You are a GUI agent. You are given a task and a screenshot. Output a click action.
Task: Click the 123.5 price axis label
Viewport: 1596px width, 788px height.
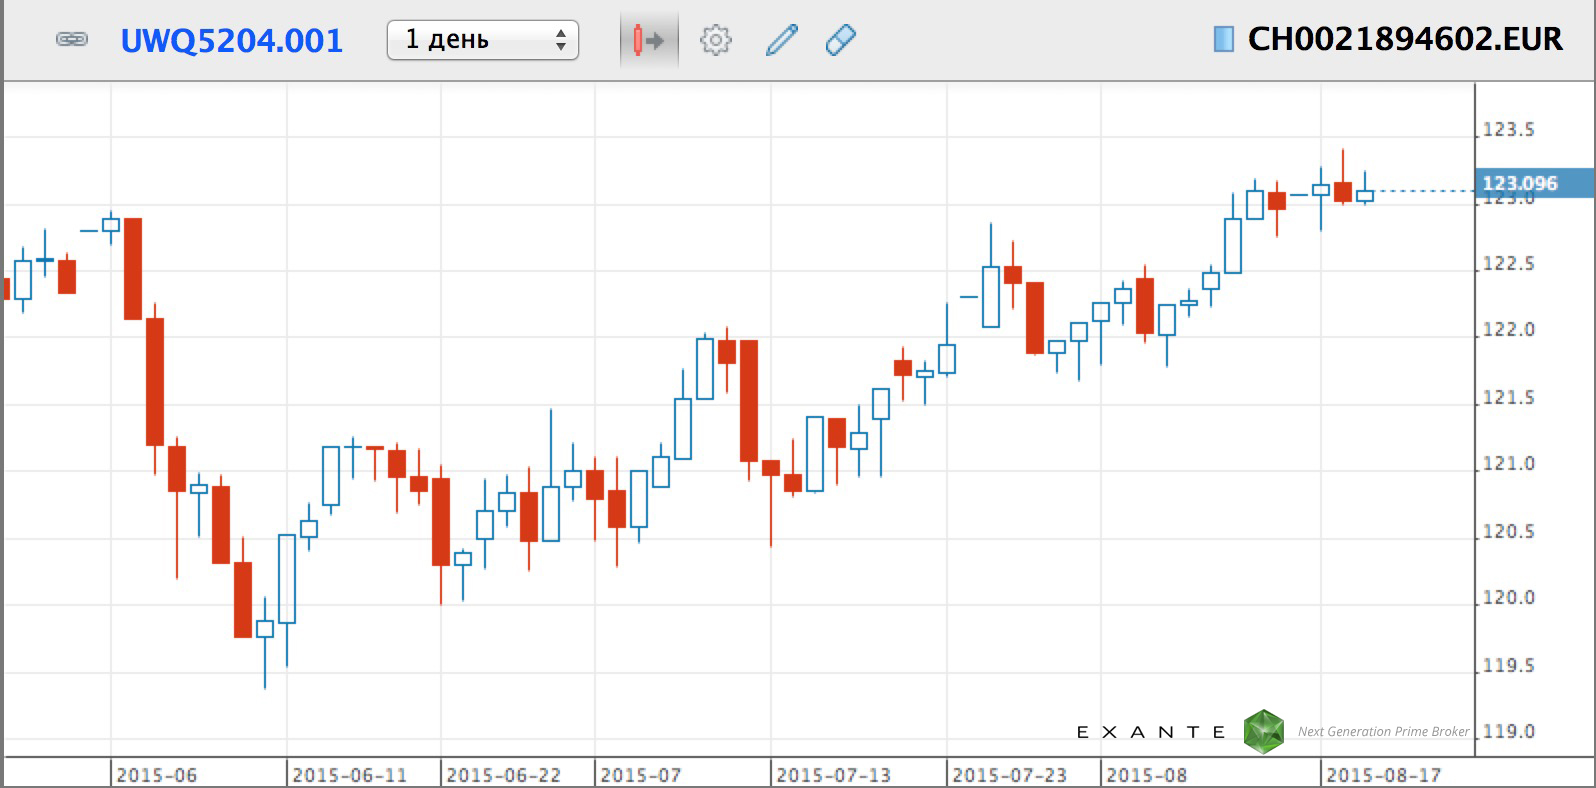(x=1507, y=130)
